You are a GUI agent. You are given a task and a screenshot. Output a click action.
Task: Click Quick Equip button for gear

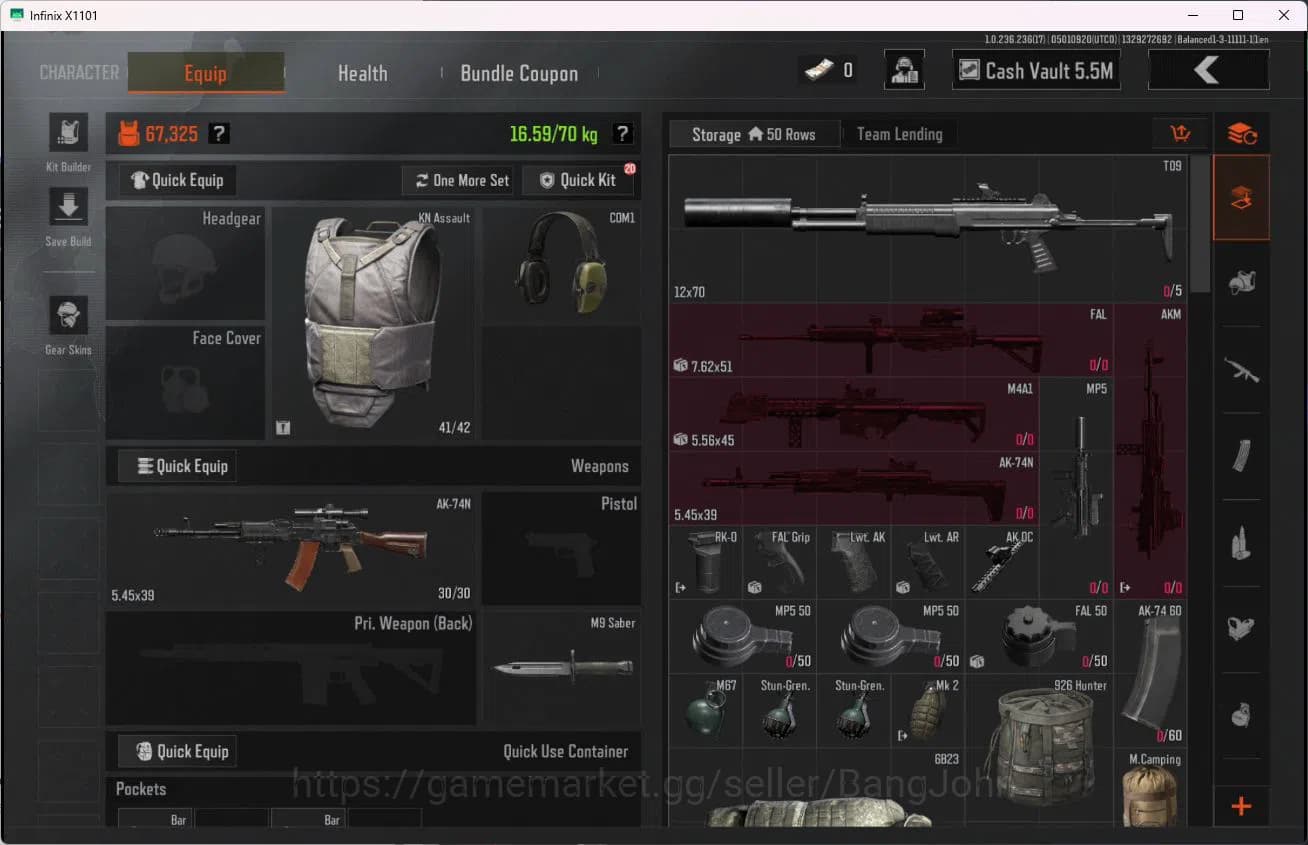point(177,180)
